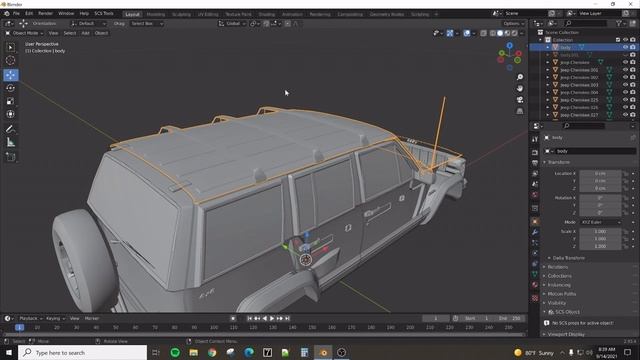Toggle the camera view icon
This screenshot has height=360, width=640.
[520, 100]
